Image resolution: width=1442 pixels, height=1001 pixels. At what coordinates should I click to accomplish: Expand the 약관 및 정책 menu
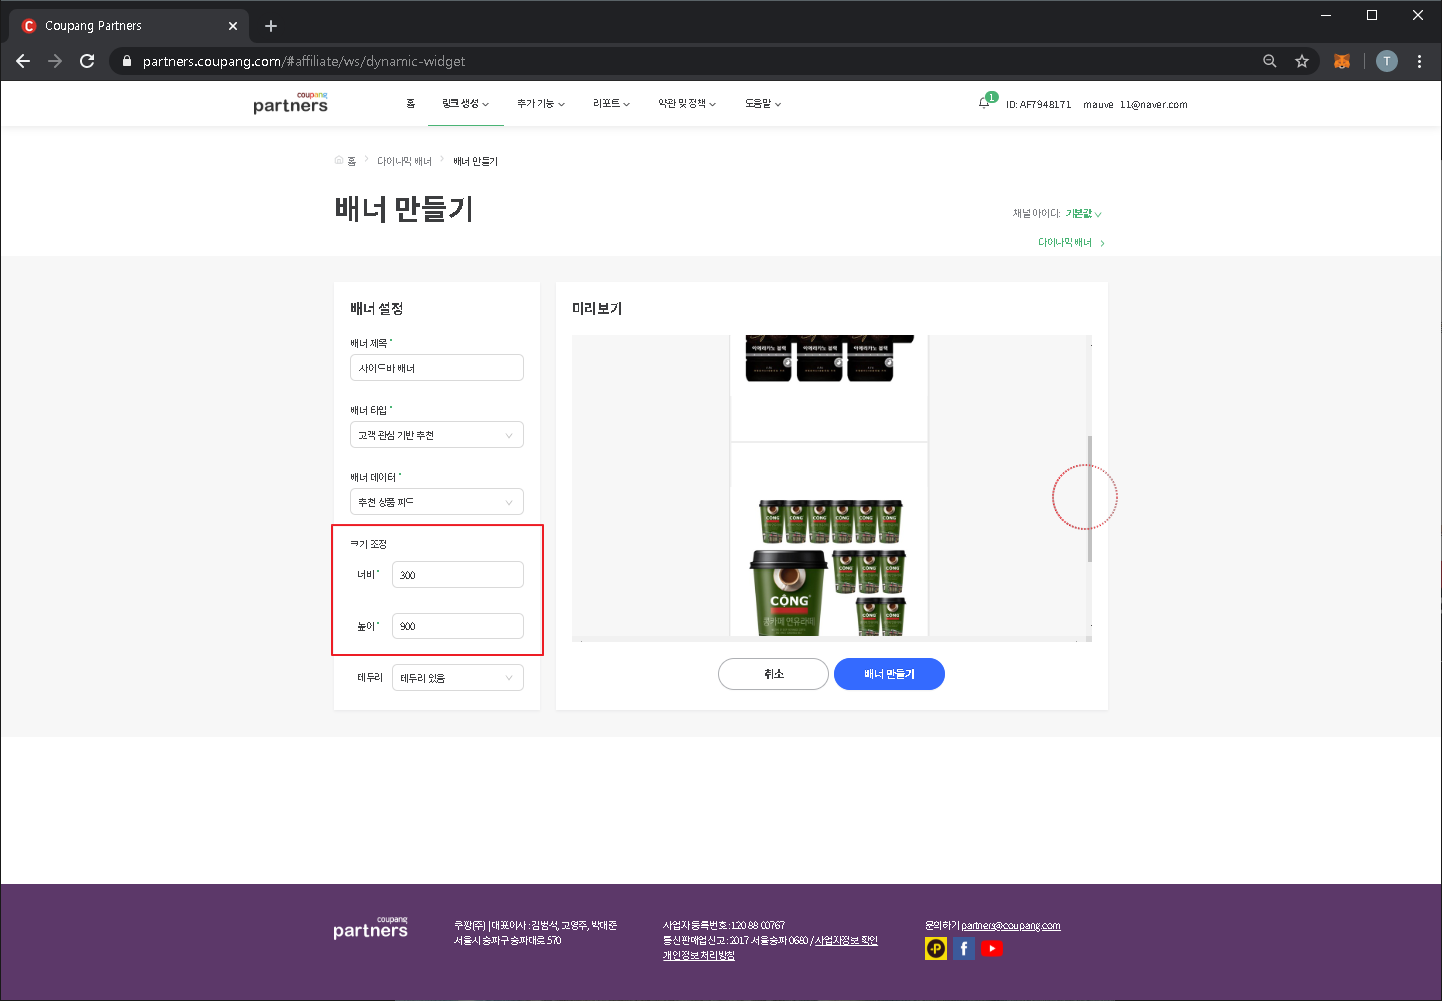tap(687, 104)
